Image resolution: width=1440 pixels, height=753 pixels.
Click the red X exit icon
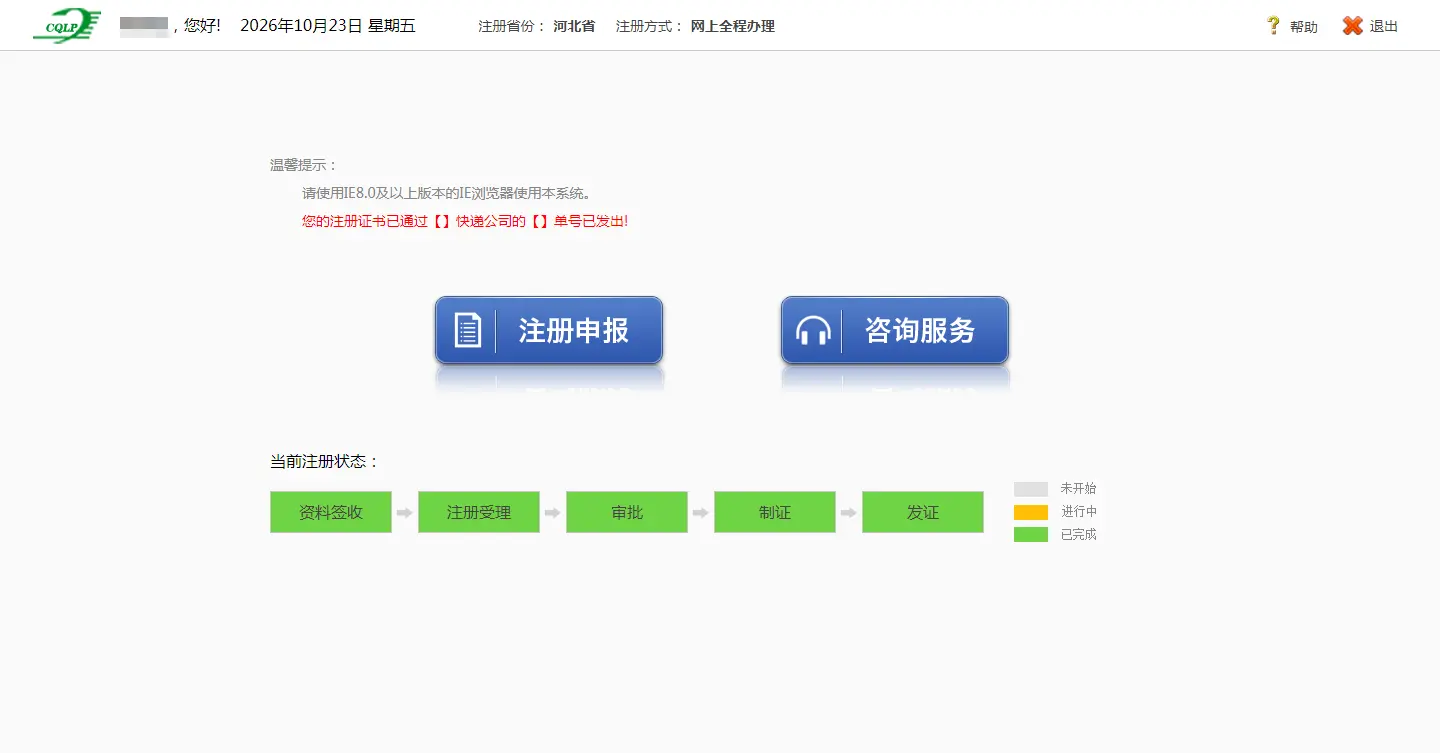1352,26
